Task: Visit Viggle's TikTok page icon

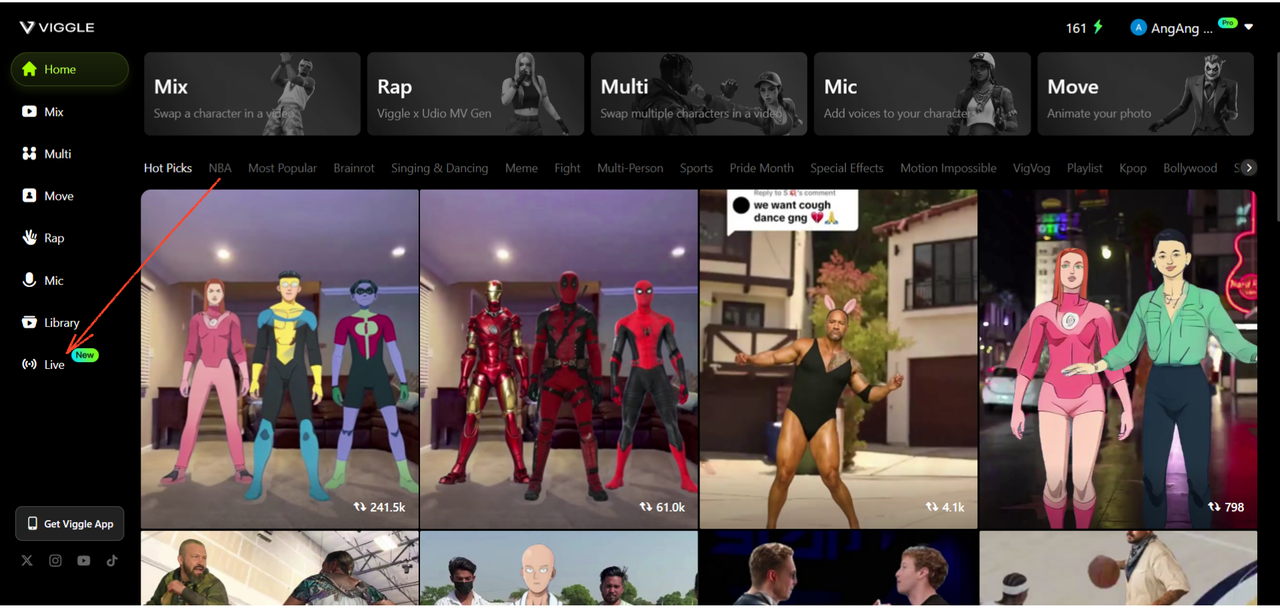Action: [112, 561]
